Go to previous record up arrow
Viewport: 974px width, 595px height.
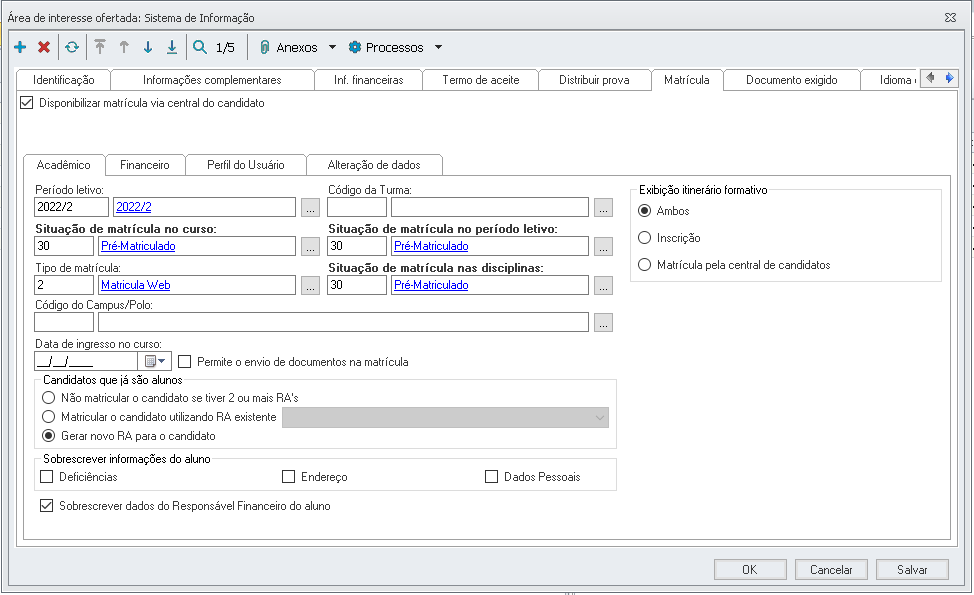(124, 47)
